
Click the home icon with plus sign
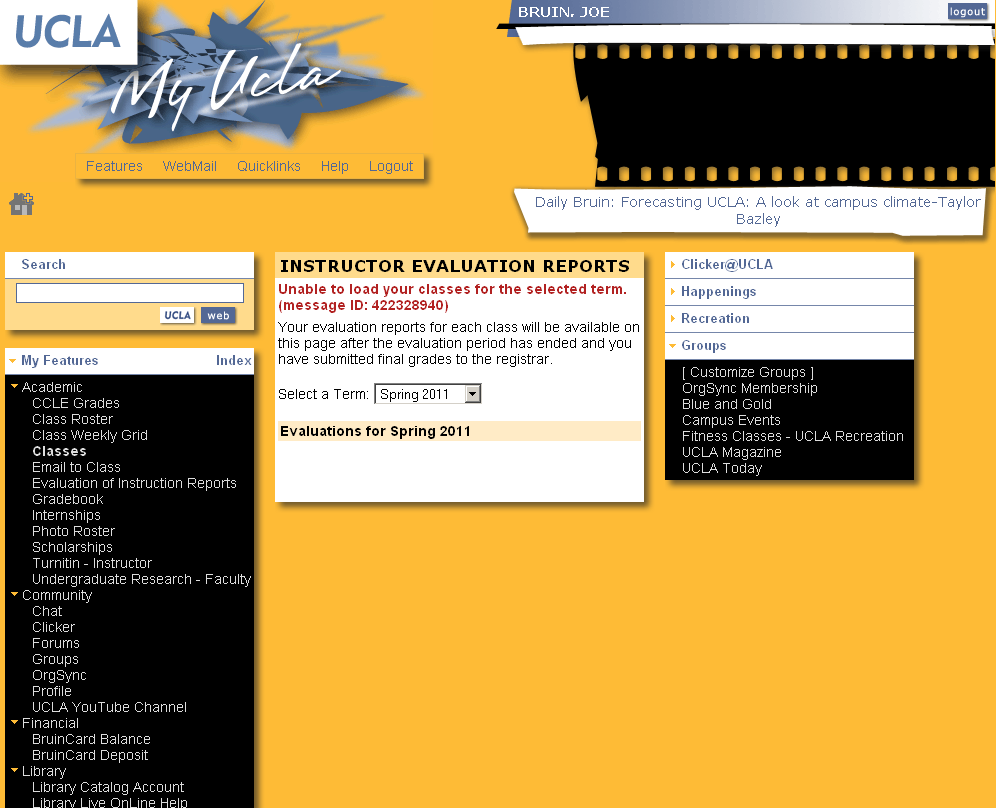[x=21, y=204]
